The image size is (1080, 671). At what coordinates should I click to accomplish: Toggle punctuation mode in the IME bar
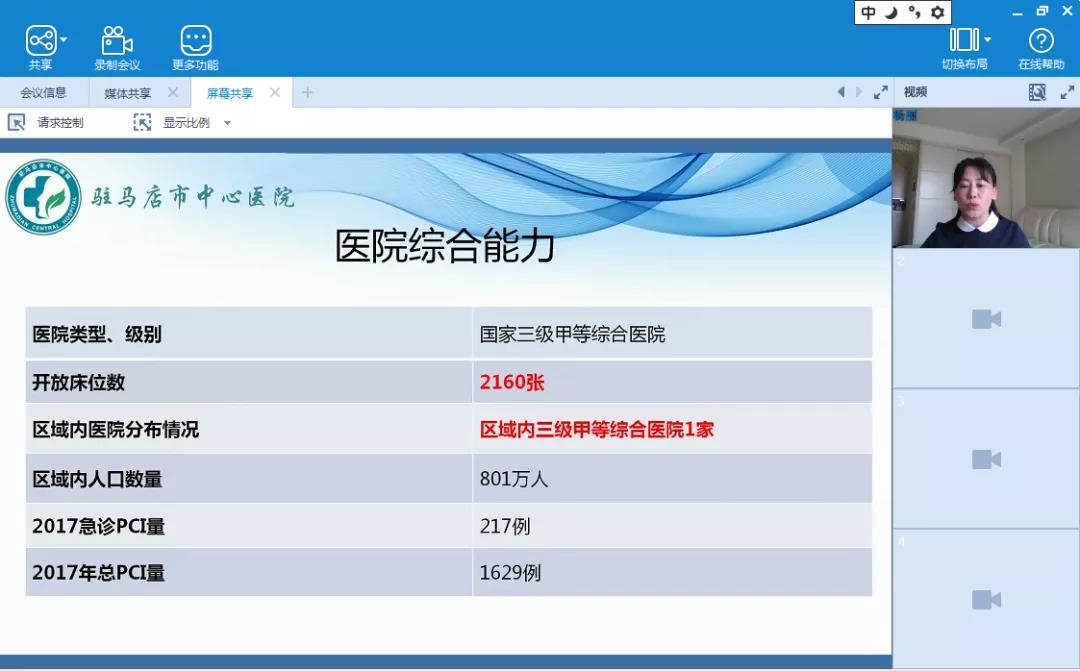coord(914,12)
